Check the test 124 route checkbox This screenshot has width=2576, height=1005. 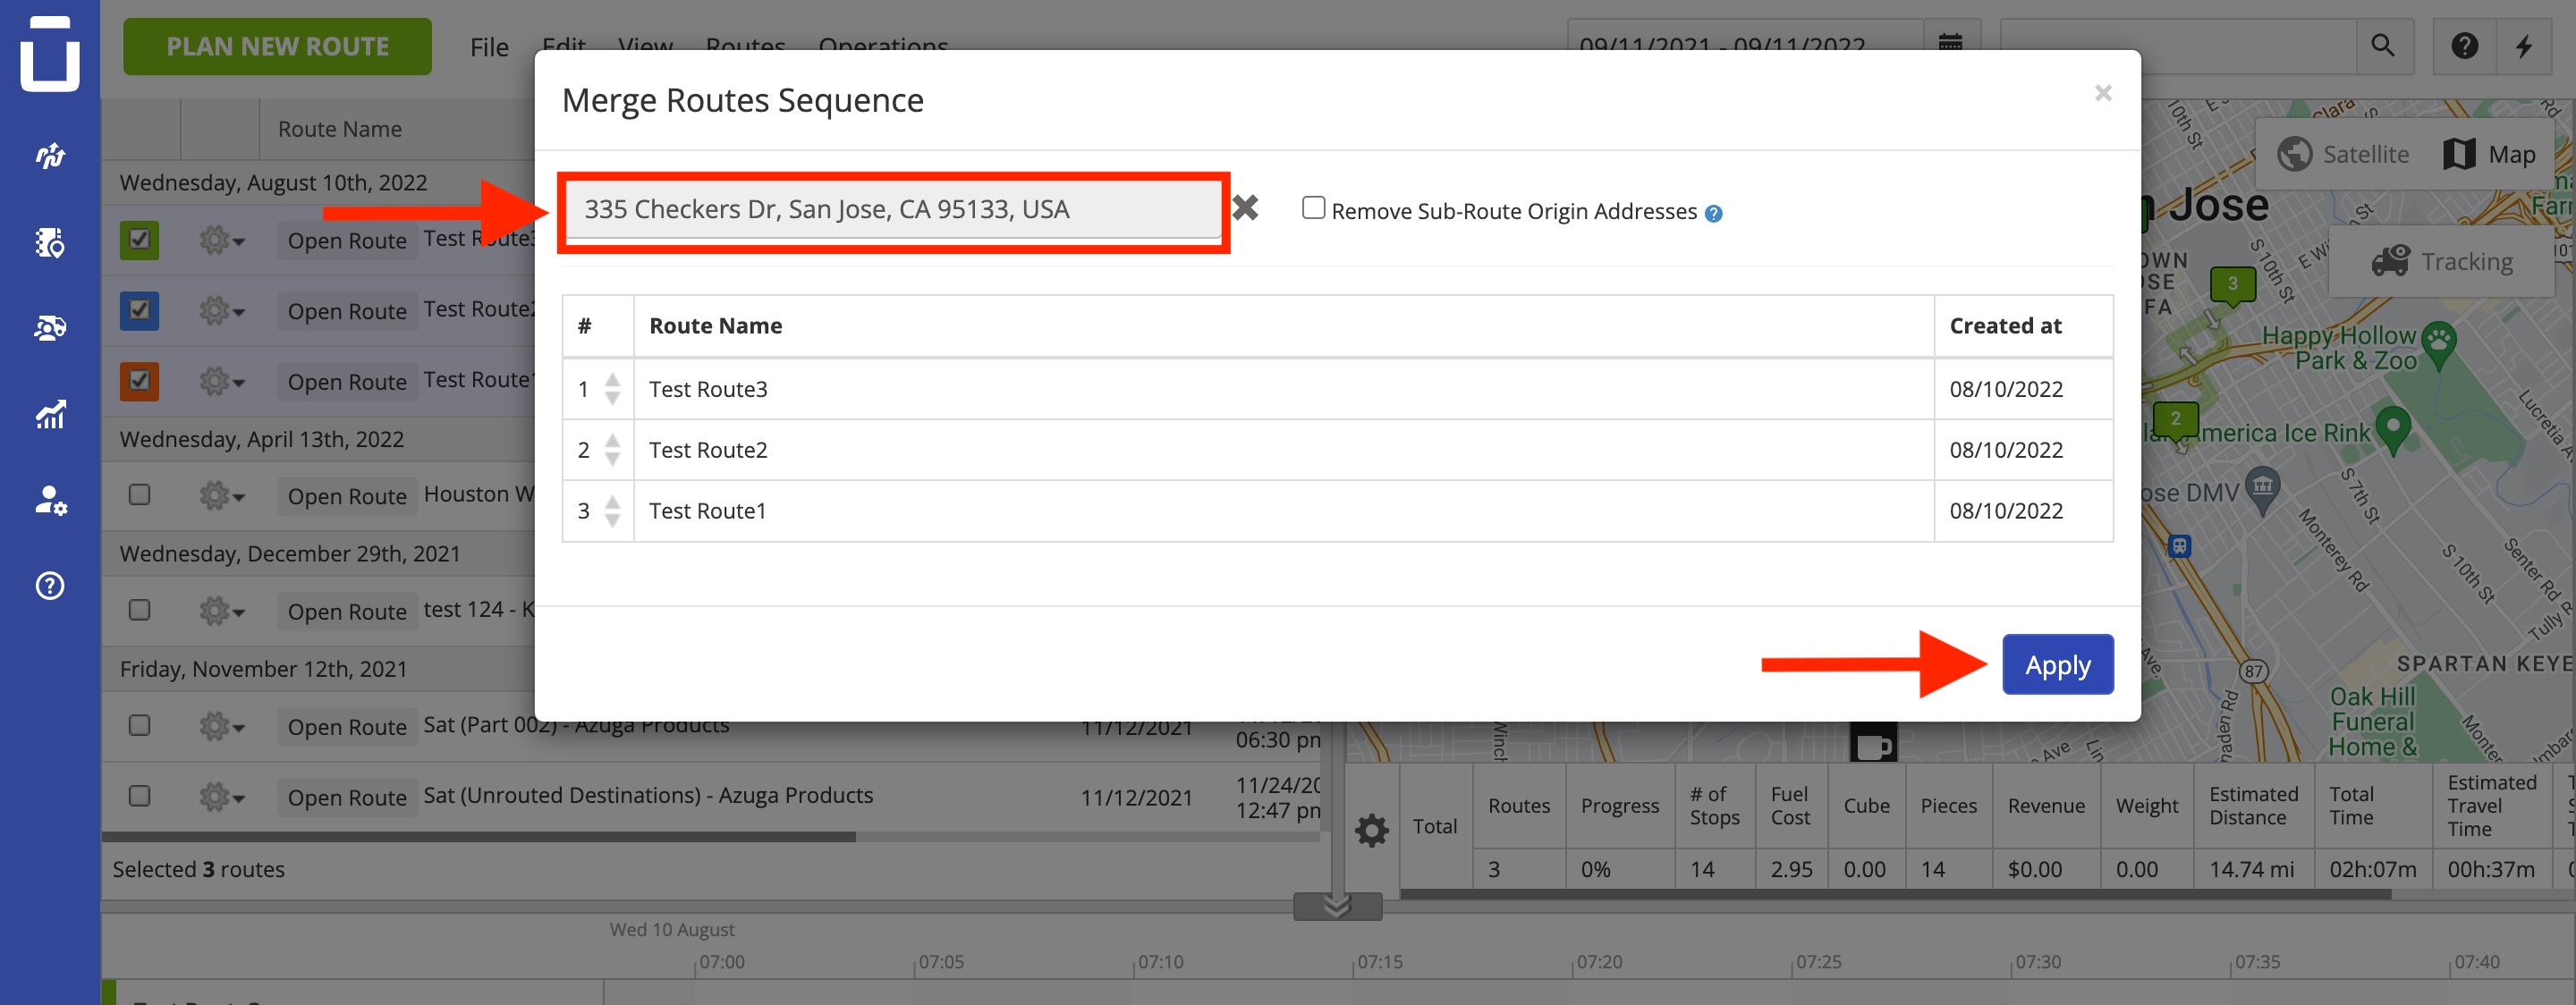(x=140, y=610)
